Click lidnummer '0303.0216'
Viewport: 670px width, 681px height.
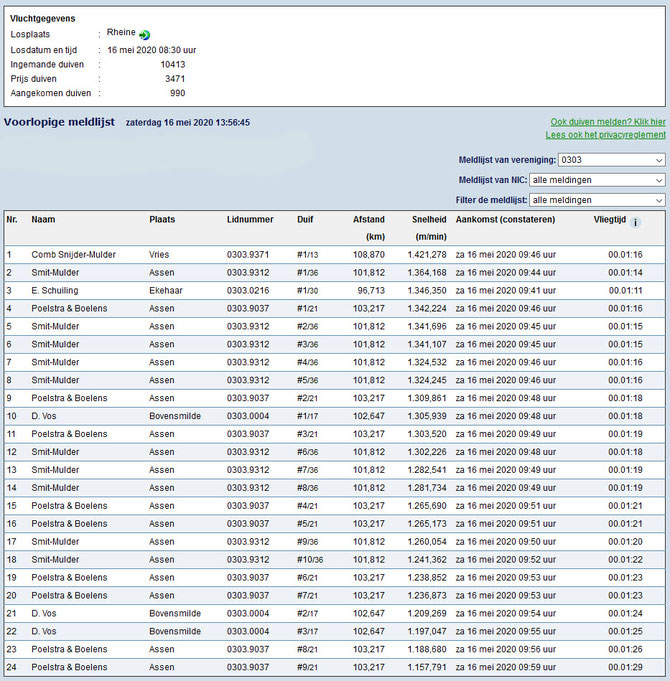coord(248,291)
